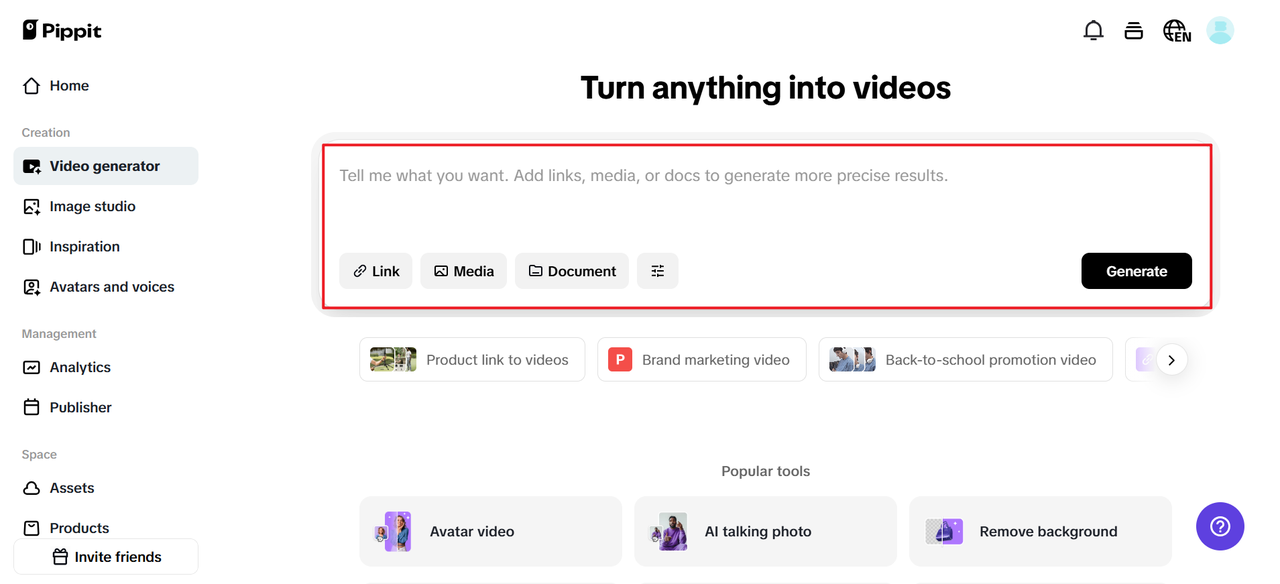
Task: Change language via globe EN icon
Action: pyautogui.click(x=1177, y=31)
